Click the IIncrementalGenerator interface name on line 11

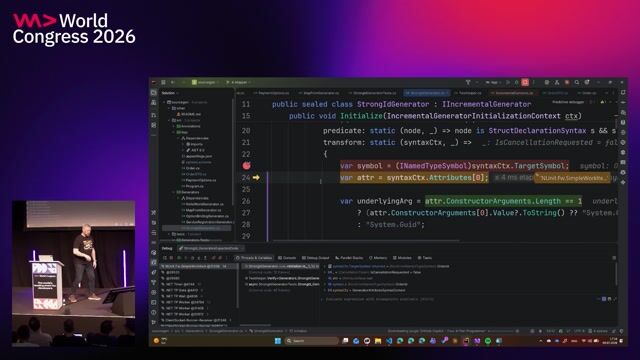coord(487,104)
